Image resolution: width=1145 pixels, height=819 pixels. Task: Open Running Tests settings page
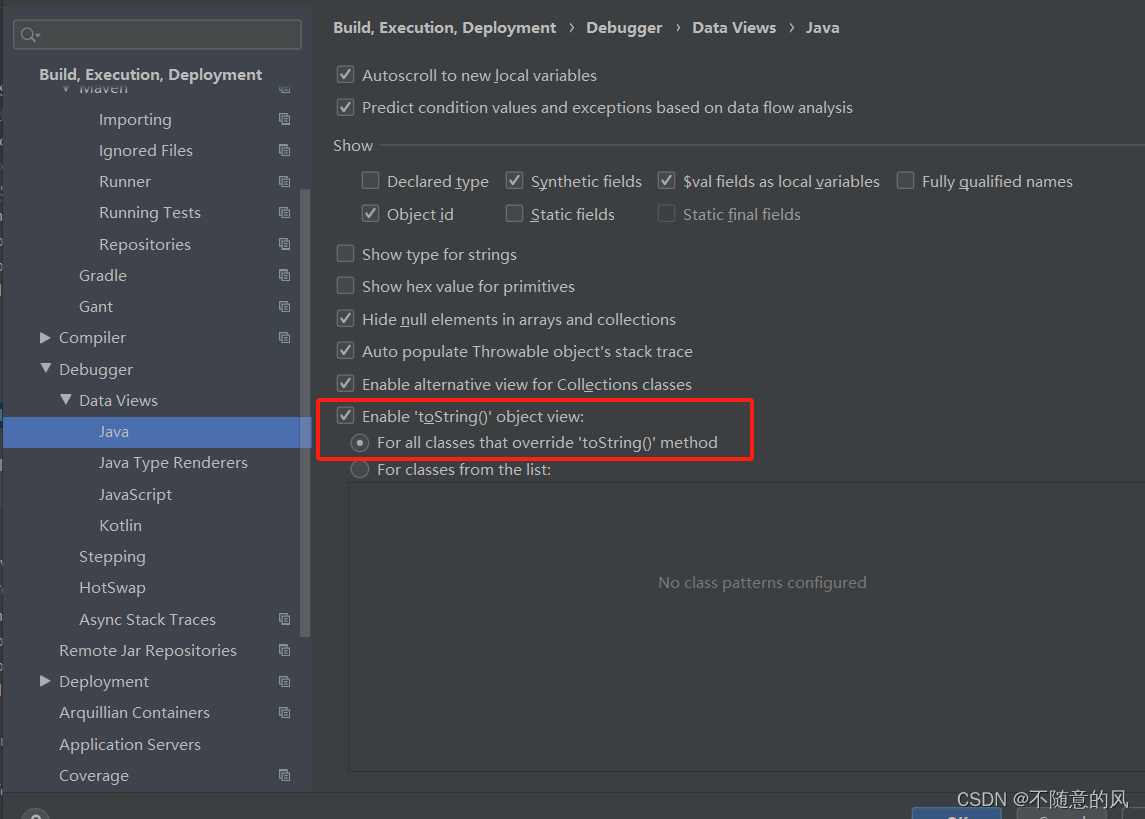click(150, 212)
